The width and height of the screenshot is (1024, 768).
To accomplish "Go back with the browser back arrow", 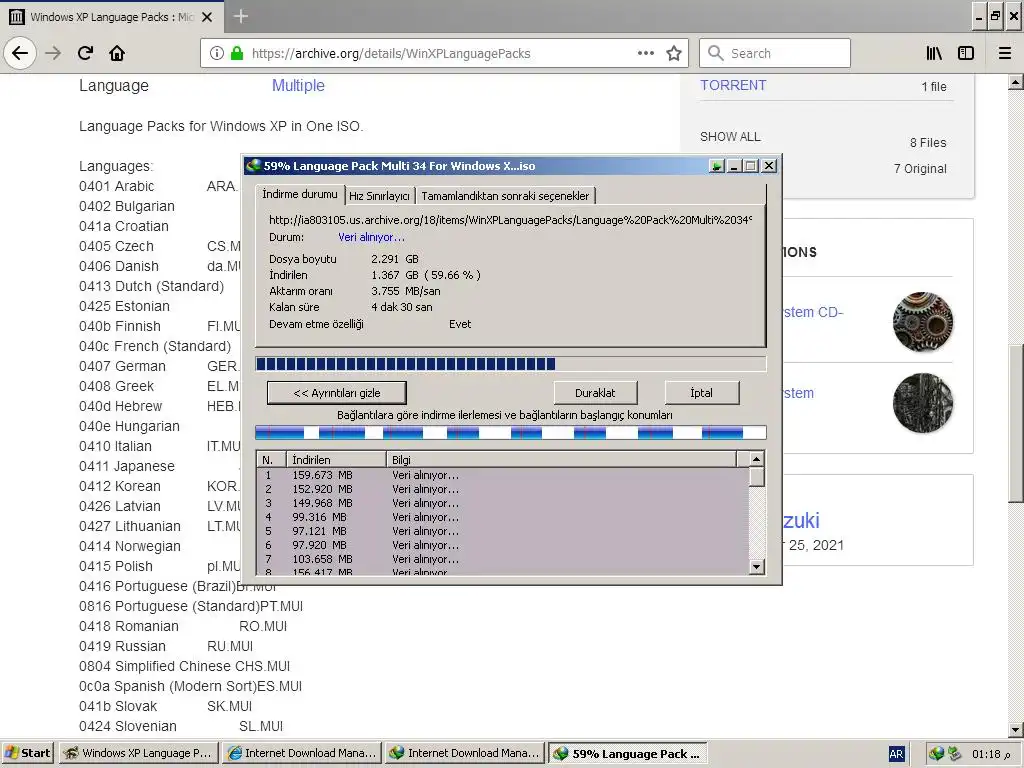I will (x=20, y=53).
